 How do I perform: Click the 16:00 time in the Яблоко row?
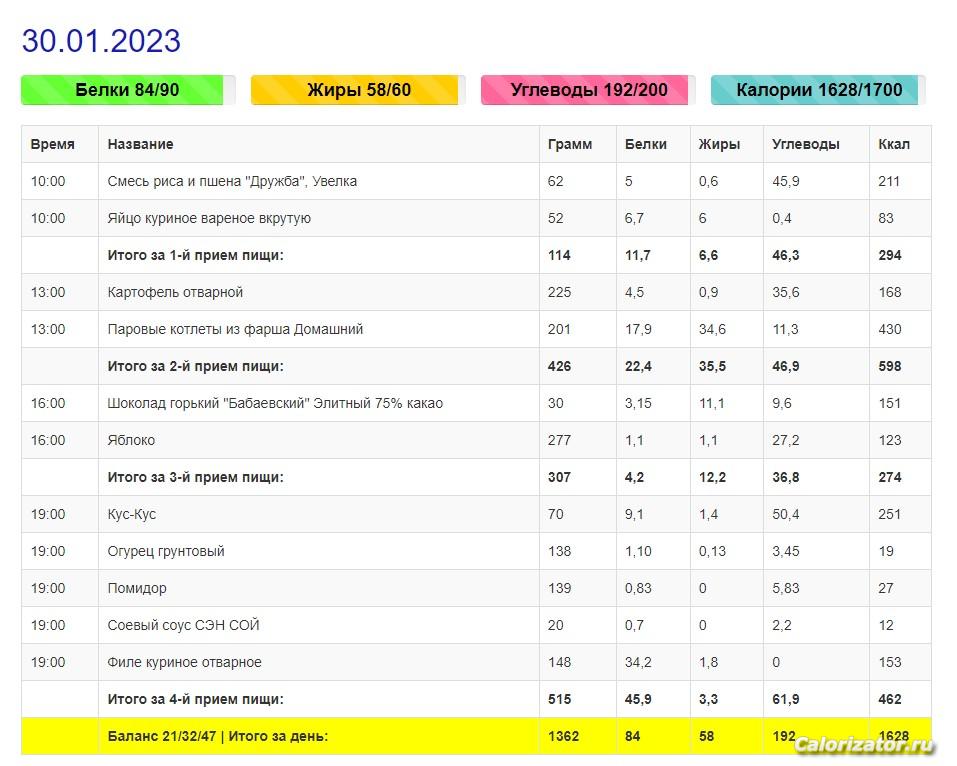click(48, 440)
